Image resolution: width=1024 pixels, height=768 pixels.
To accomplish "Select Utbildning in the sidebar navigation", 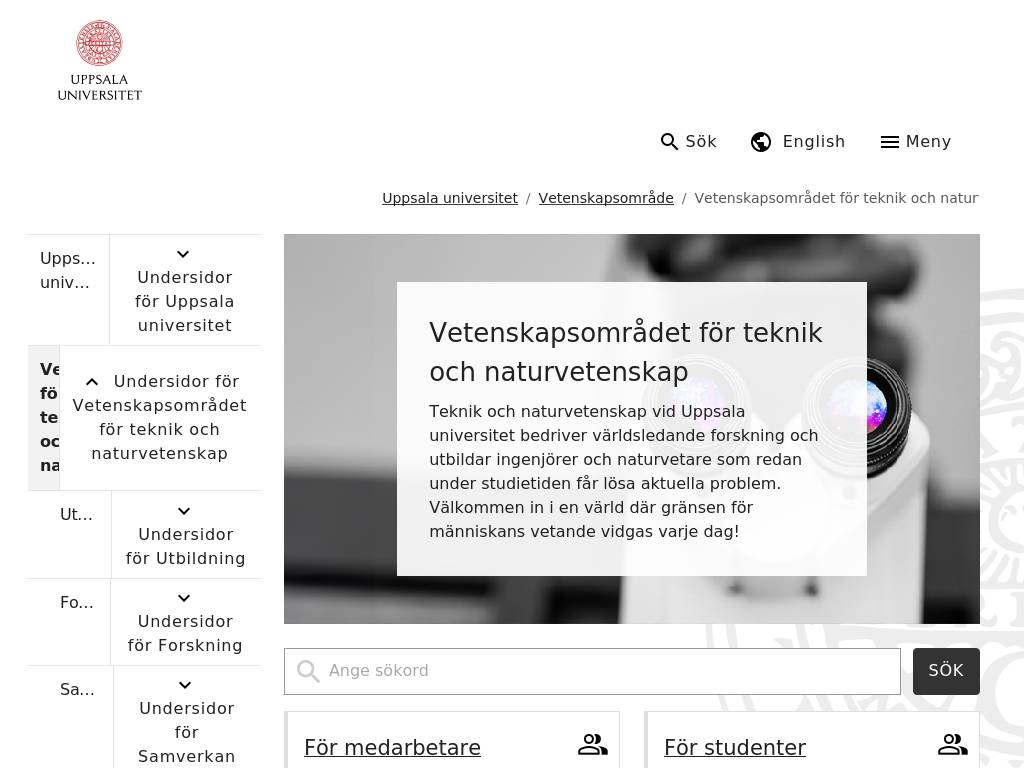I will pyautogui.click(x=76, y=515).
